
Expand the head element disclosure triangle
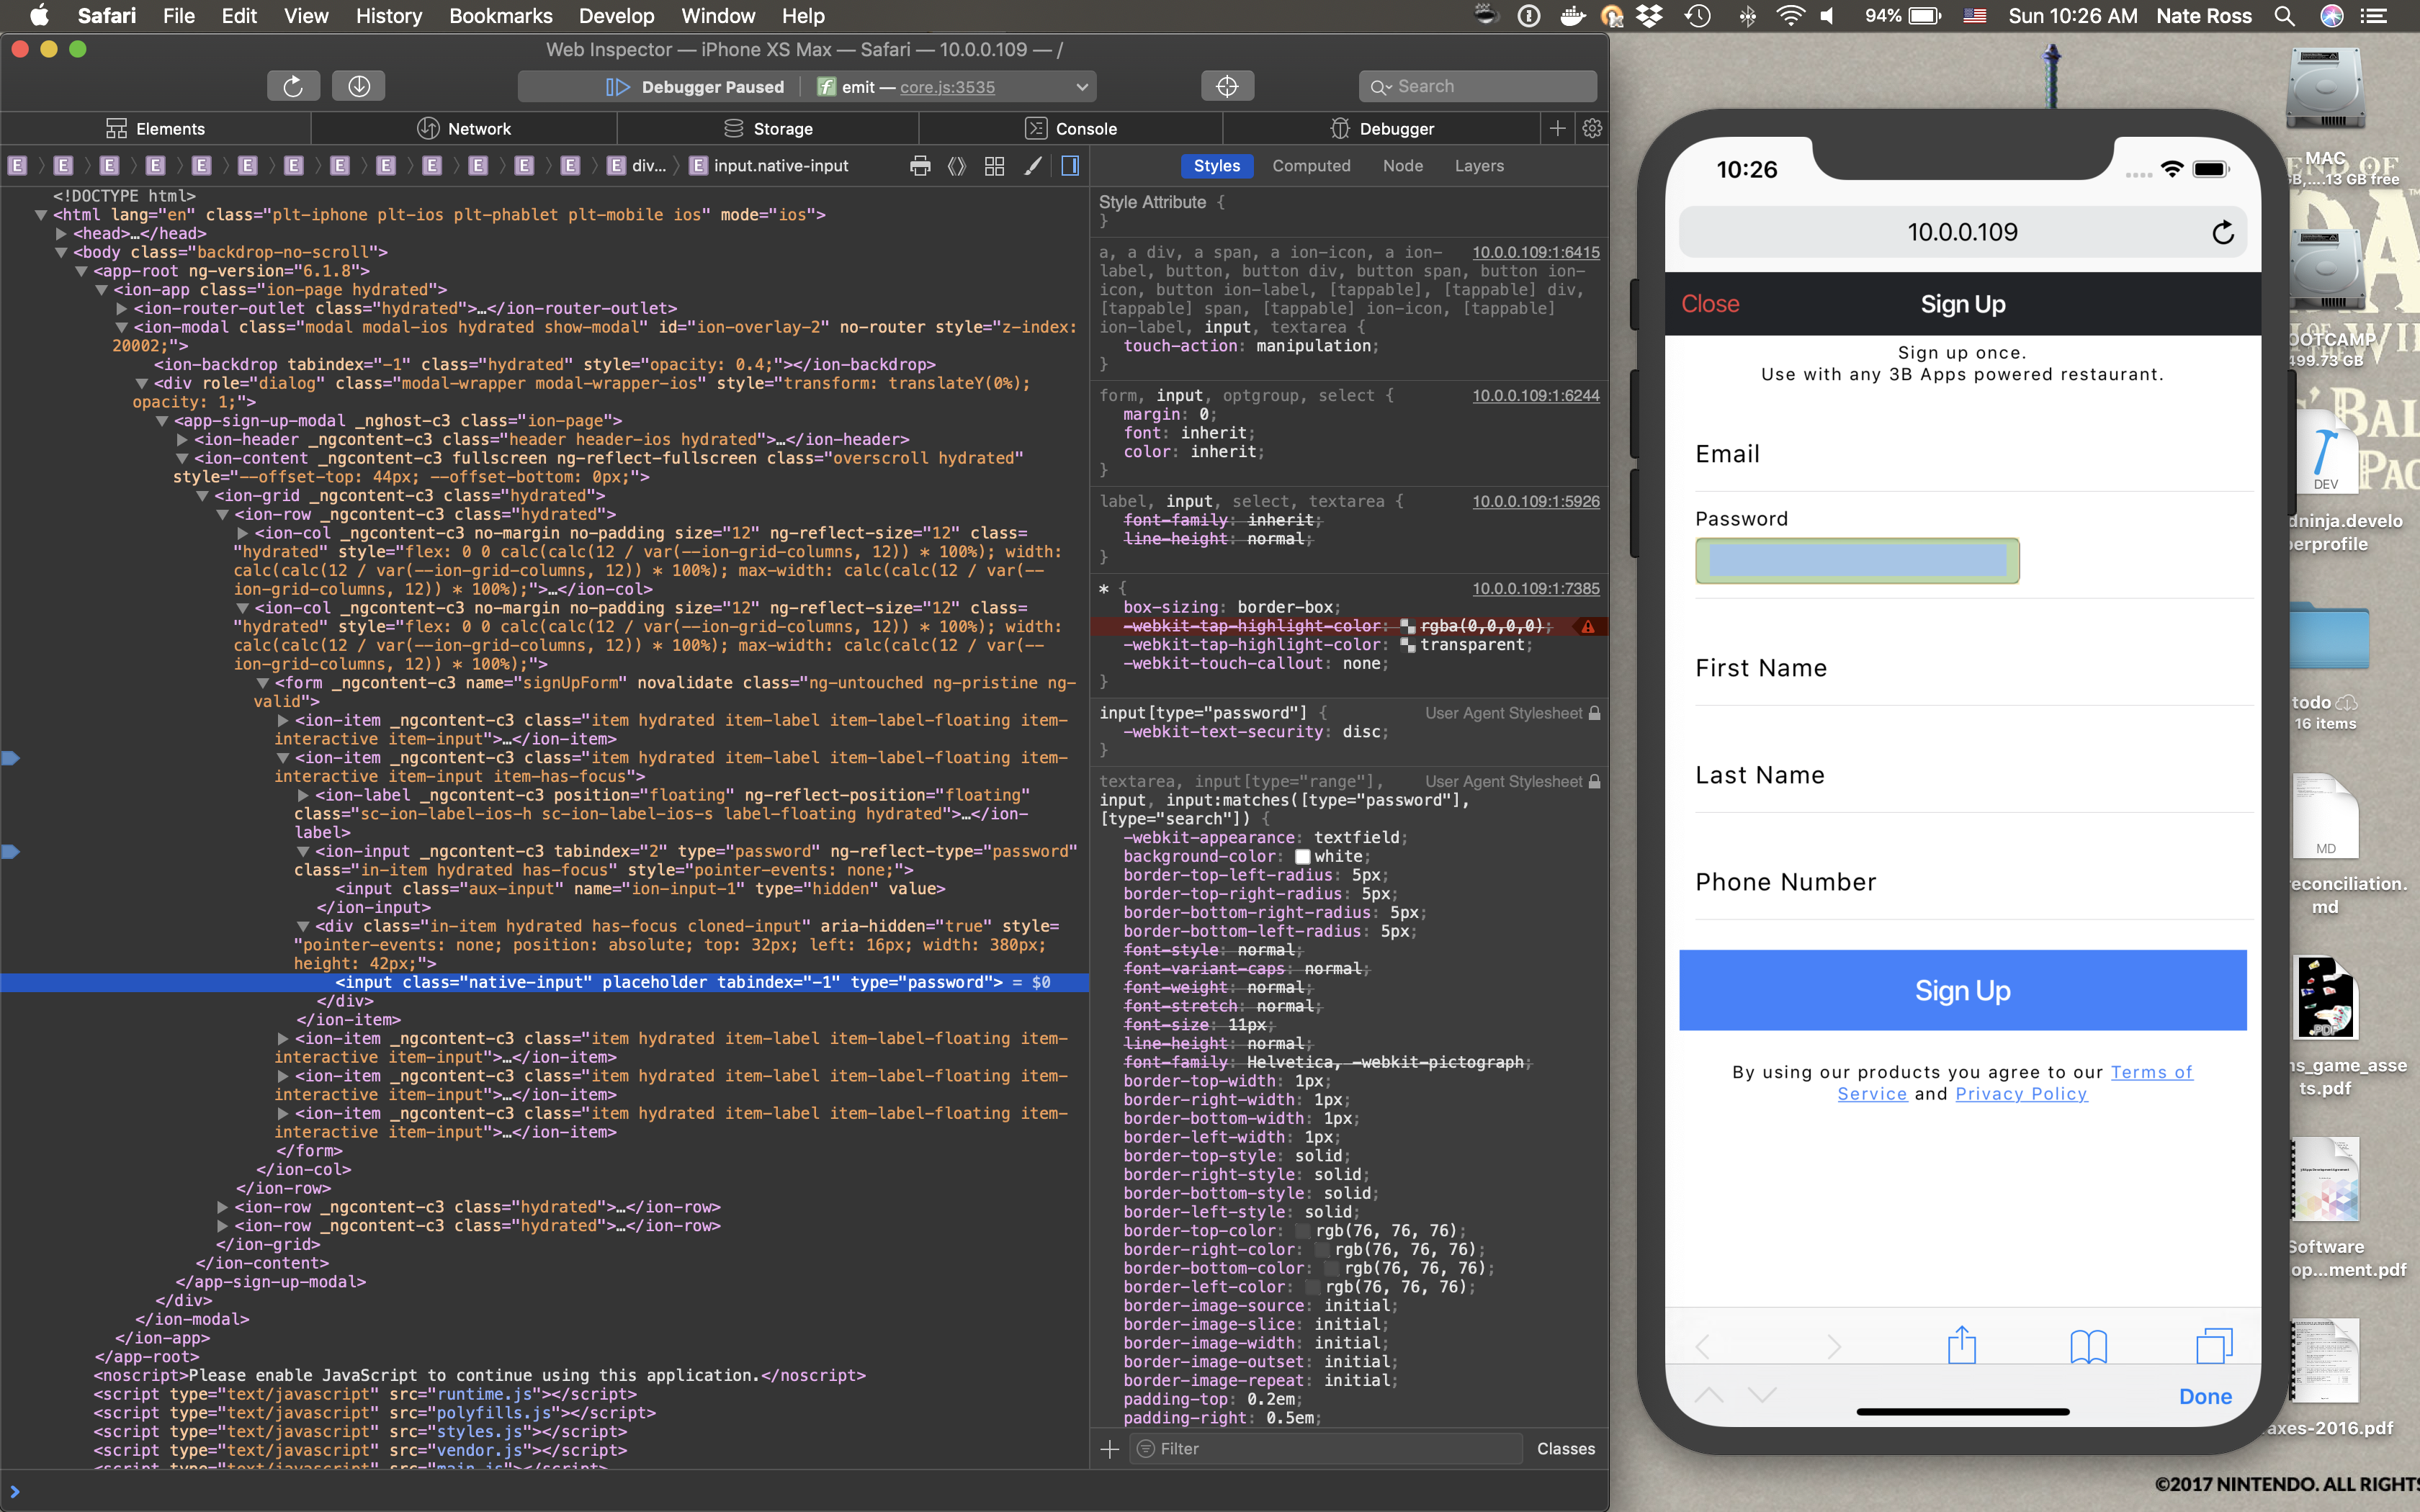pos(62,234)
